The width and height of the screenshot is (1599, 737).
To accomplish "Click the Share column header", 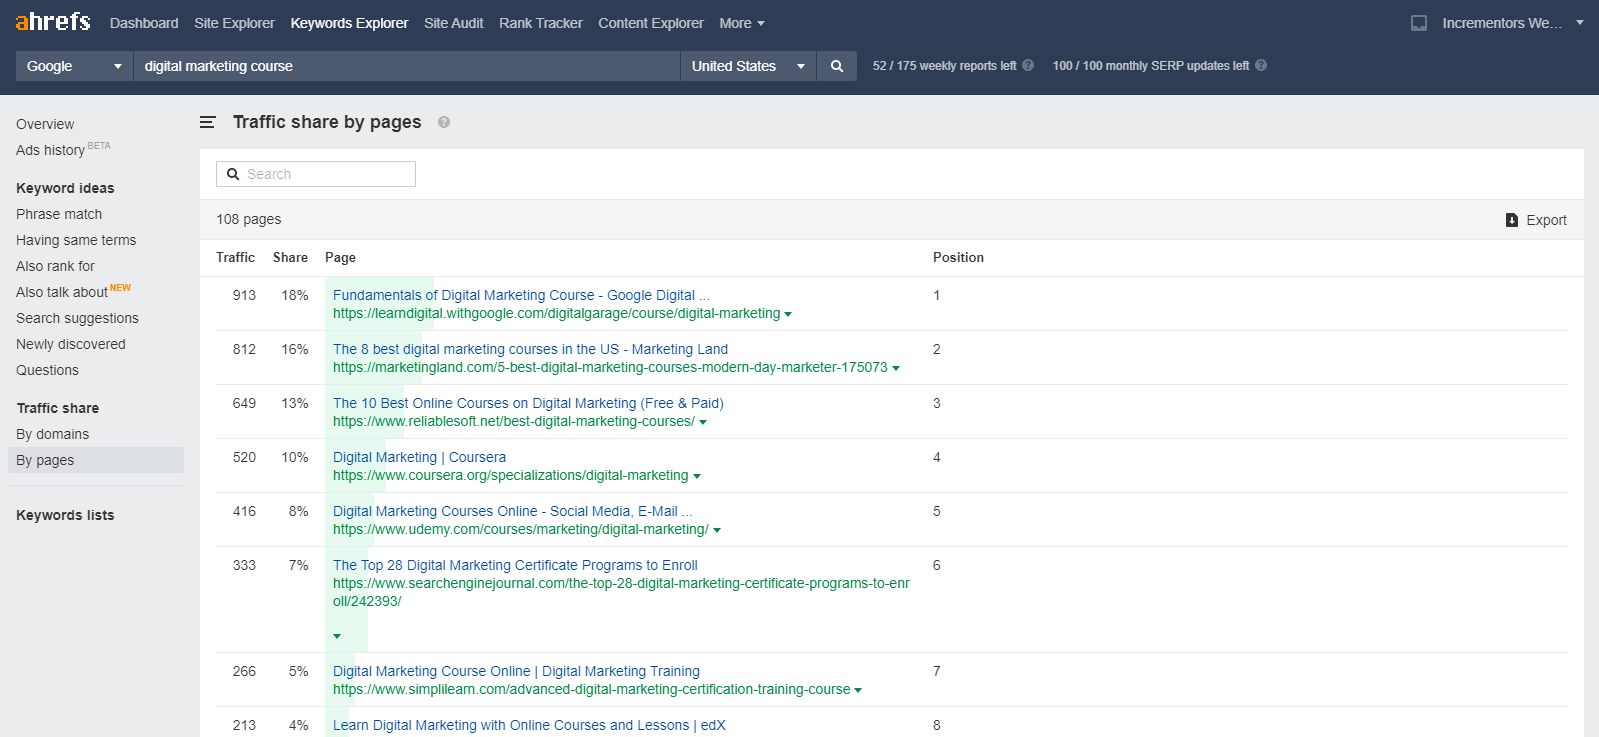I will click(x=290, y=257).
